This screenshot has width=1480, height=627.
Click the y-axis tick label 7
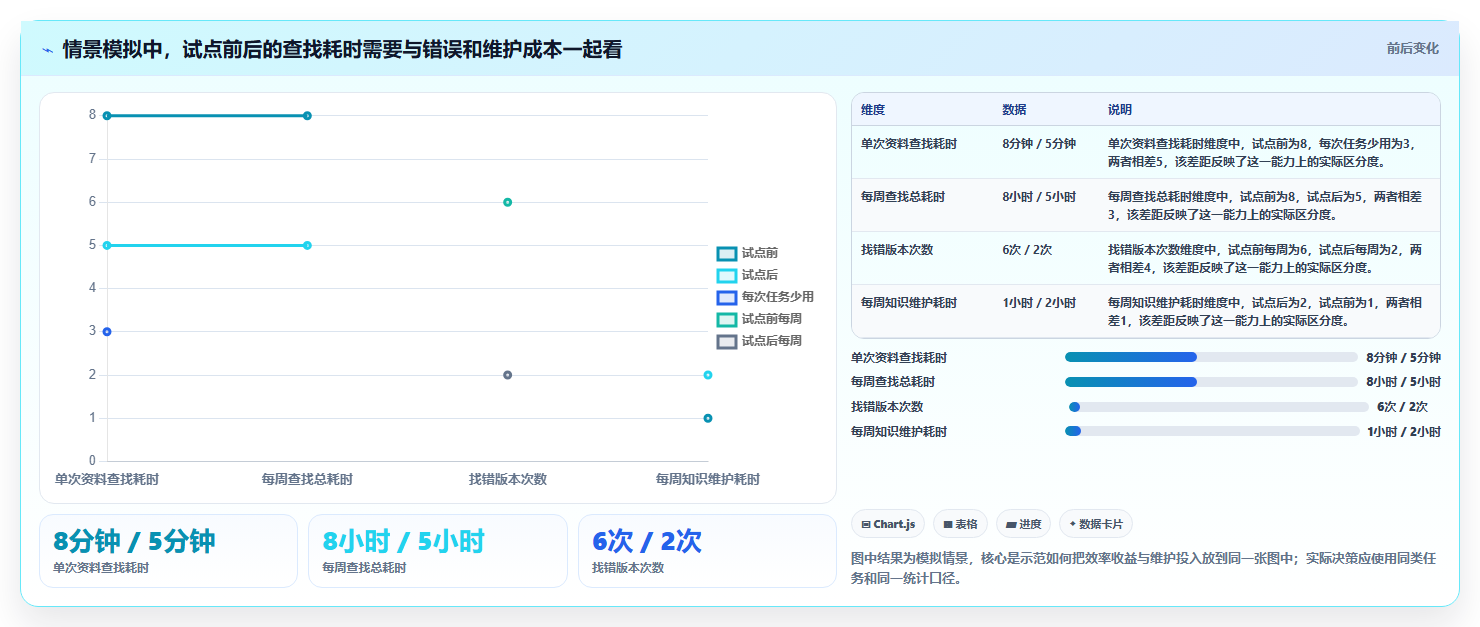click(92, 159)
